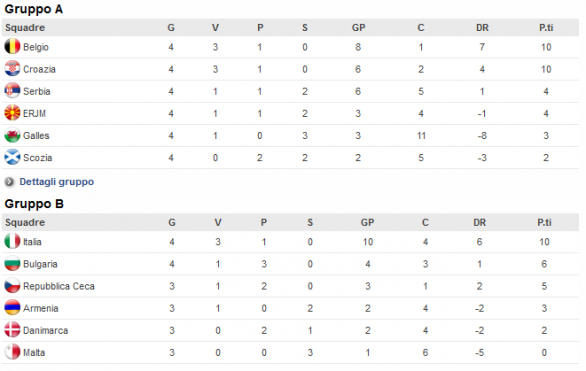This screenshot has height=371, width=586.
Task: Click the Italia flag icon
Action: 12,241
